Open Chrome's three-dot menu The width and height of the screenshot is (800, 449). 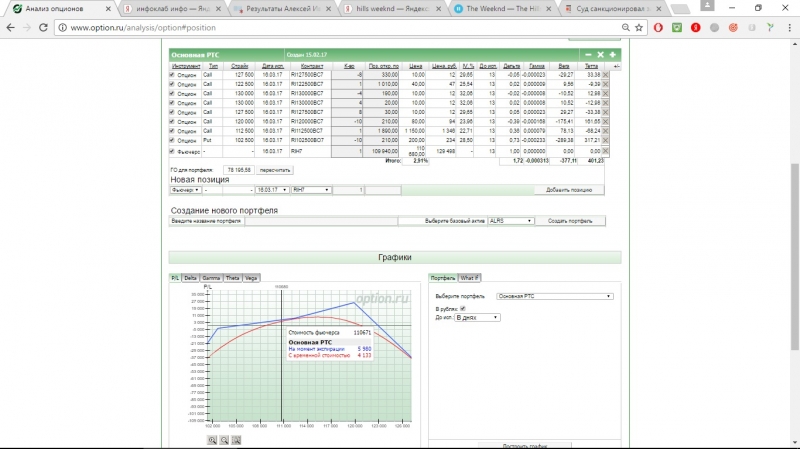pyautogui.click(x=789, y=28)
